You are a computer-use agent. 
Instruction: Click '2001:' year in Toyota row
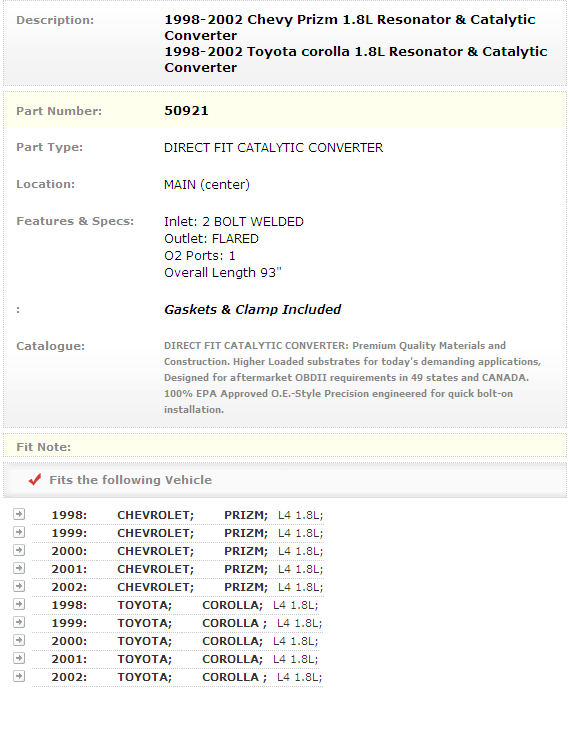click(x=69, y=659)
